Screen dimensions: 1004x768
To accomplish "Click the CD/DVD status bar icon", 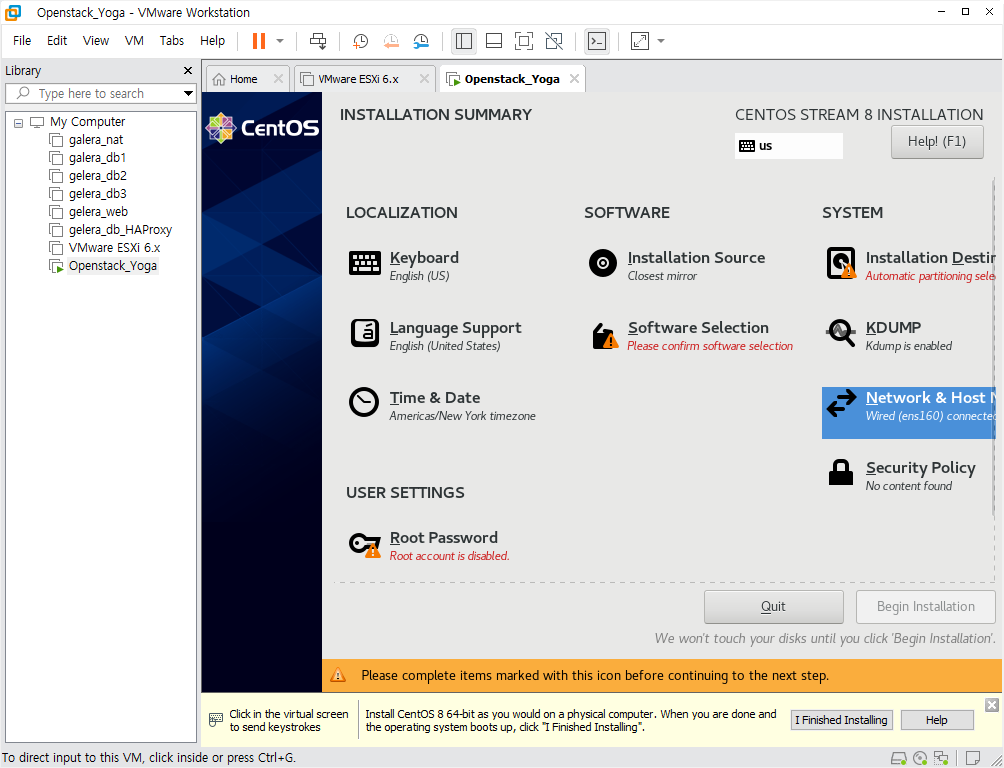I will click(x=920, y=759).
